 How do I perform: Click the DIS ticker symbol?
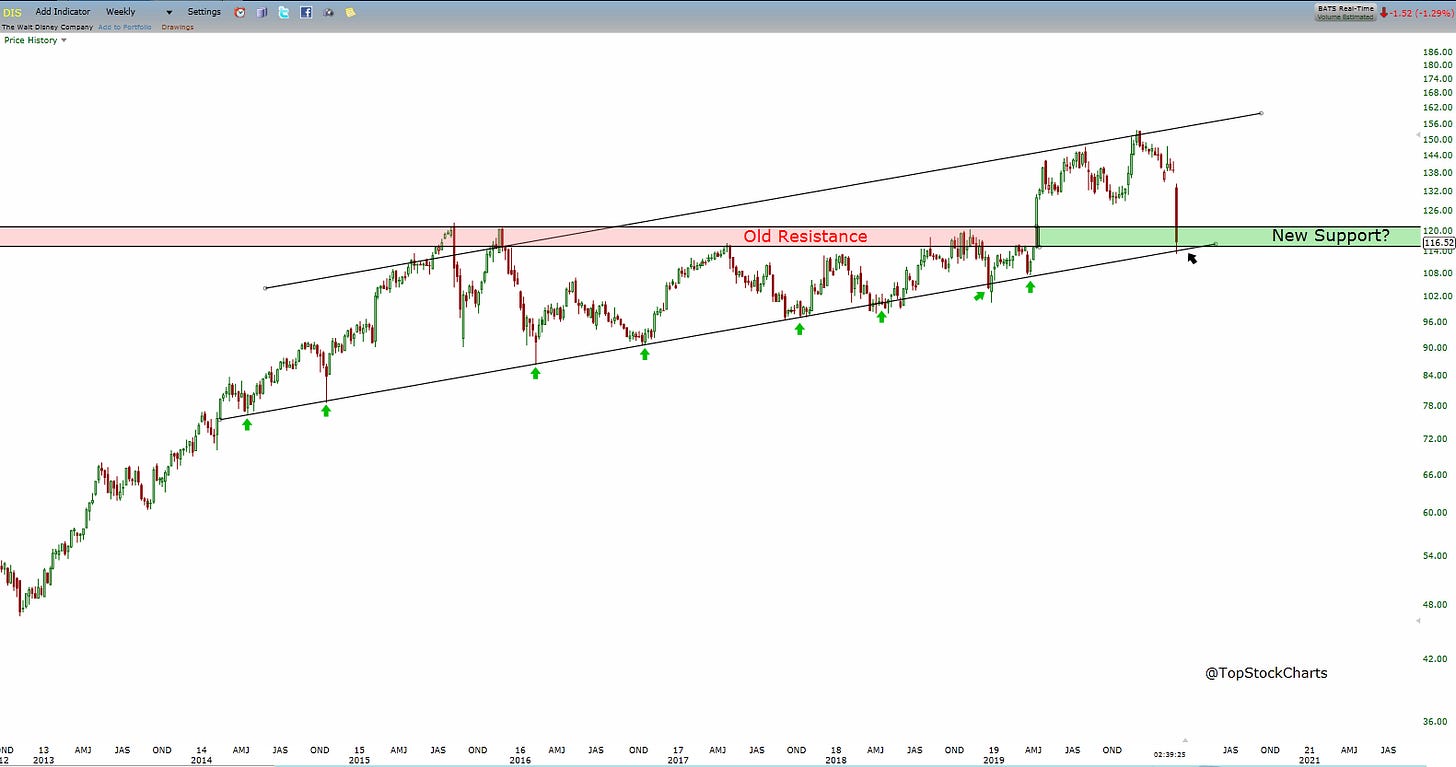click(x=11, y=12)
